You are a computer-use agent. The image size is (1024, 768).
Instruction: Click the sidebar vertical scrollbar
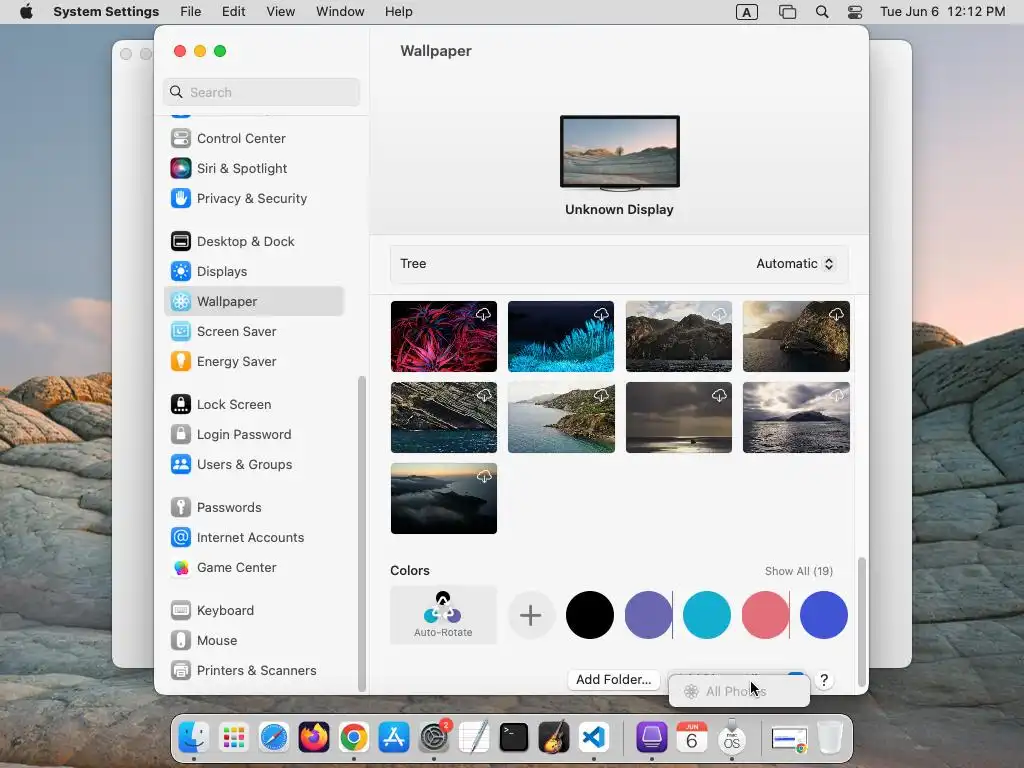(x=362, y=534)
